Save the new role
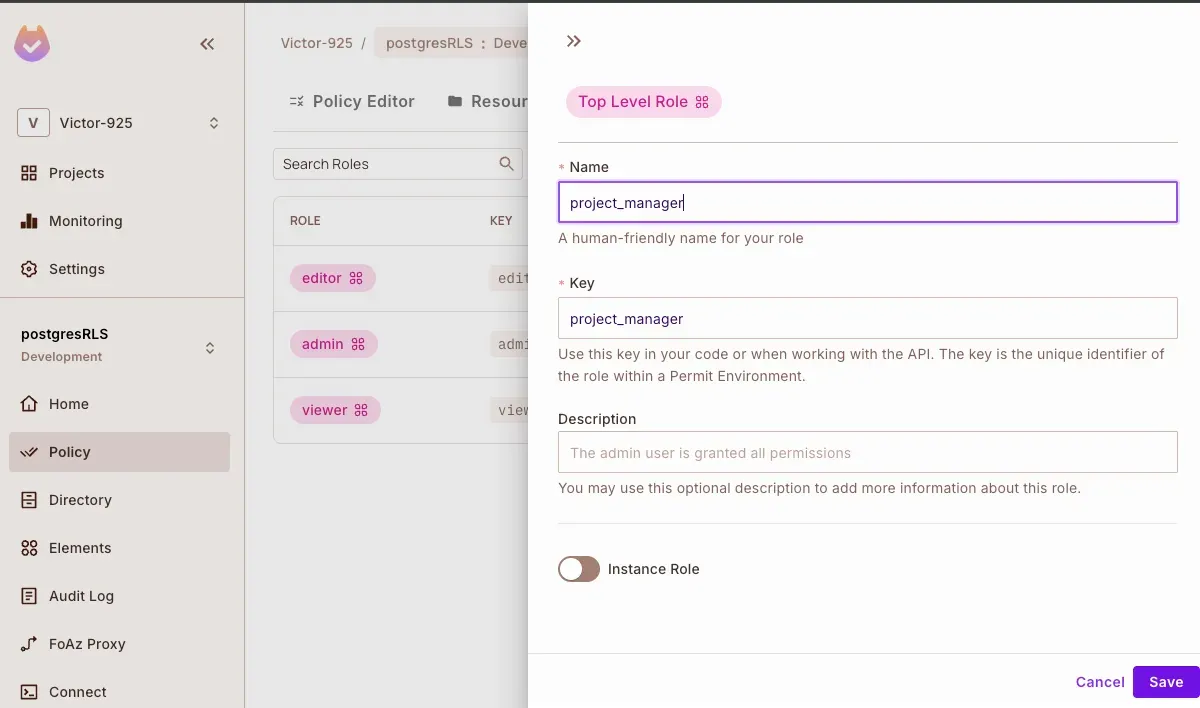Screen dimensions: 1200x708 pyautogui.click(x=1165, y=682)
